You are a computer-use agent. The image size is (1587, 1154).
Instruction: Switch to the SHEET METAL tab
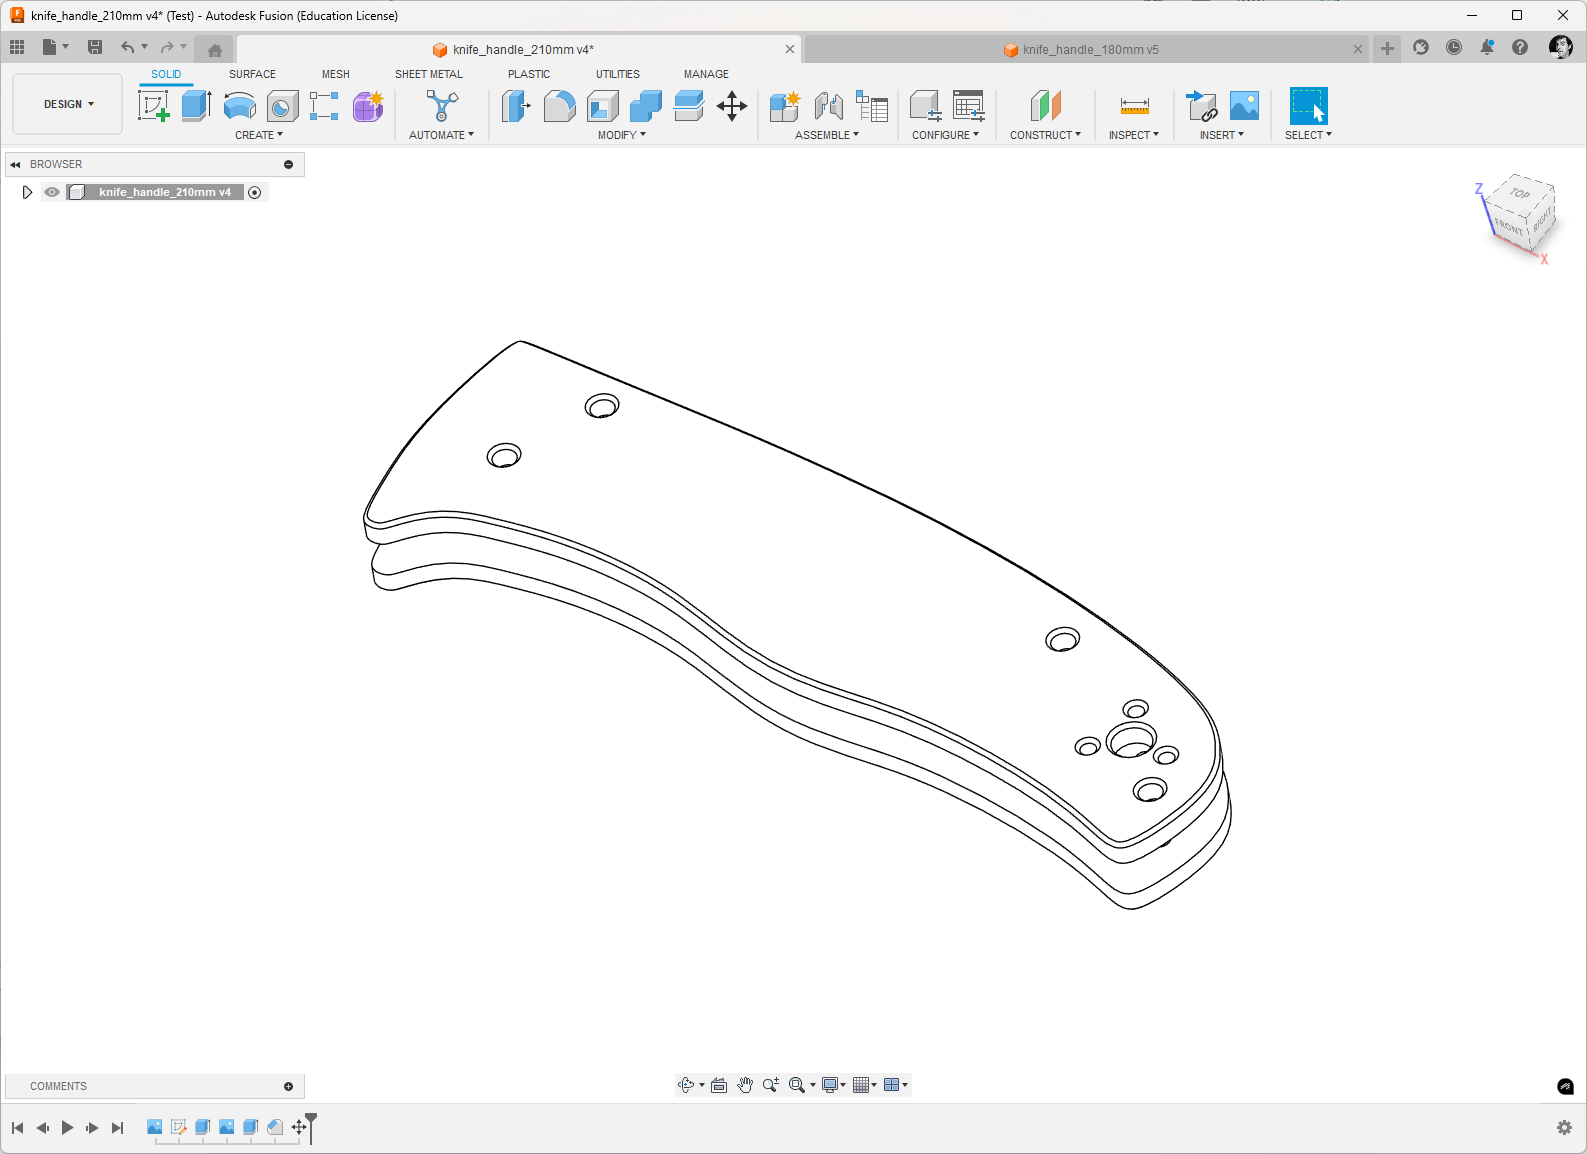tap(429, 74)
